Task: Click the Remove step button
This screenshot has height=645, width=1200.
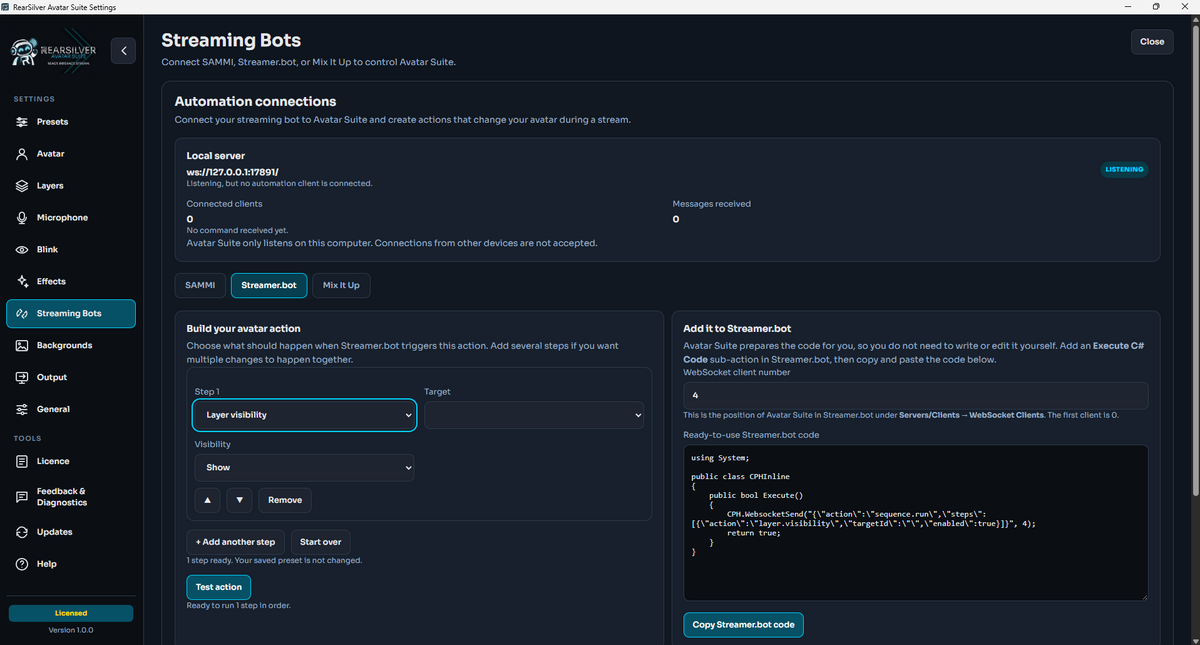Action: tap(285, 500)
